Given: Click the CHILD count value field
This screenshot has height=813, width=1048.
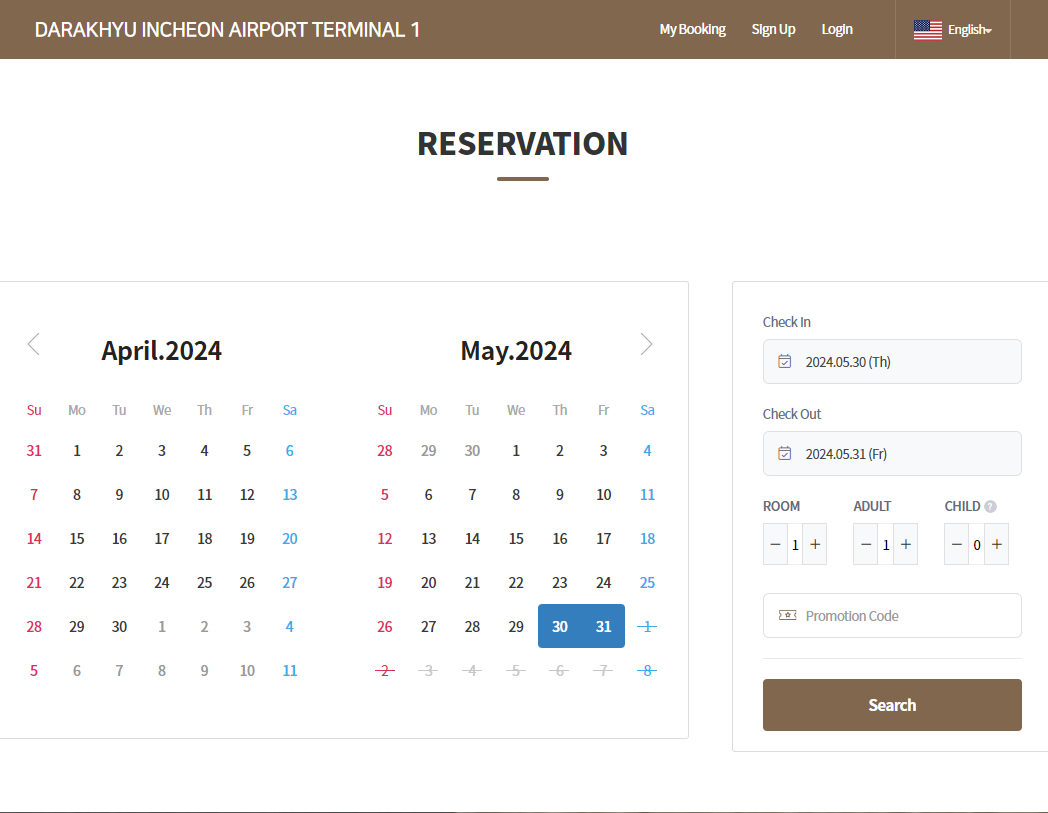Looking at the screenshot, I should (976, 544).
